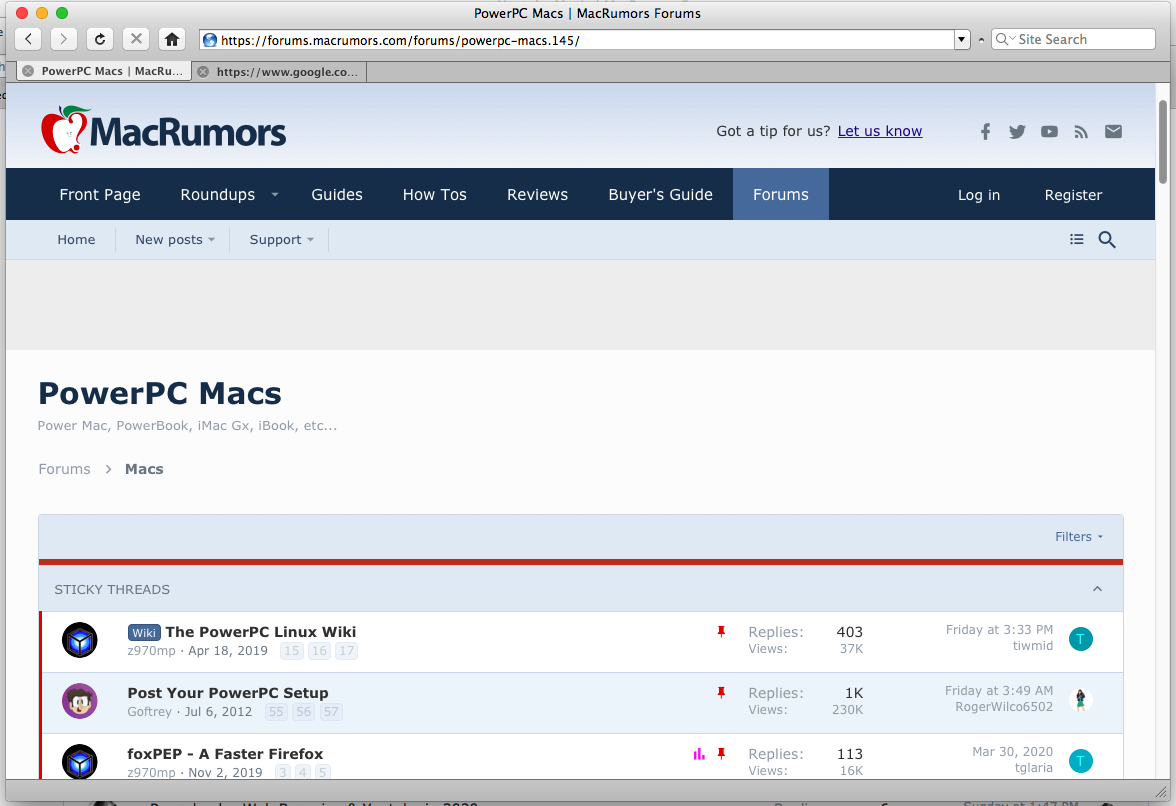Click the Macs breadcrumb link
This screenshot has width=1176, height=806.
pyautogui.click(x=144, y=469)
